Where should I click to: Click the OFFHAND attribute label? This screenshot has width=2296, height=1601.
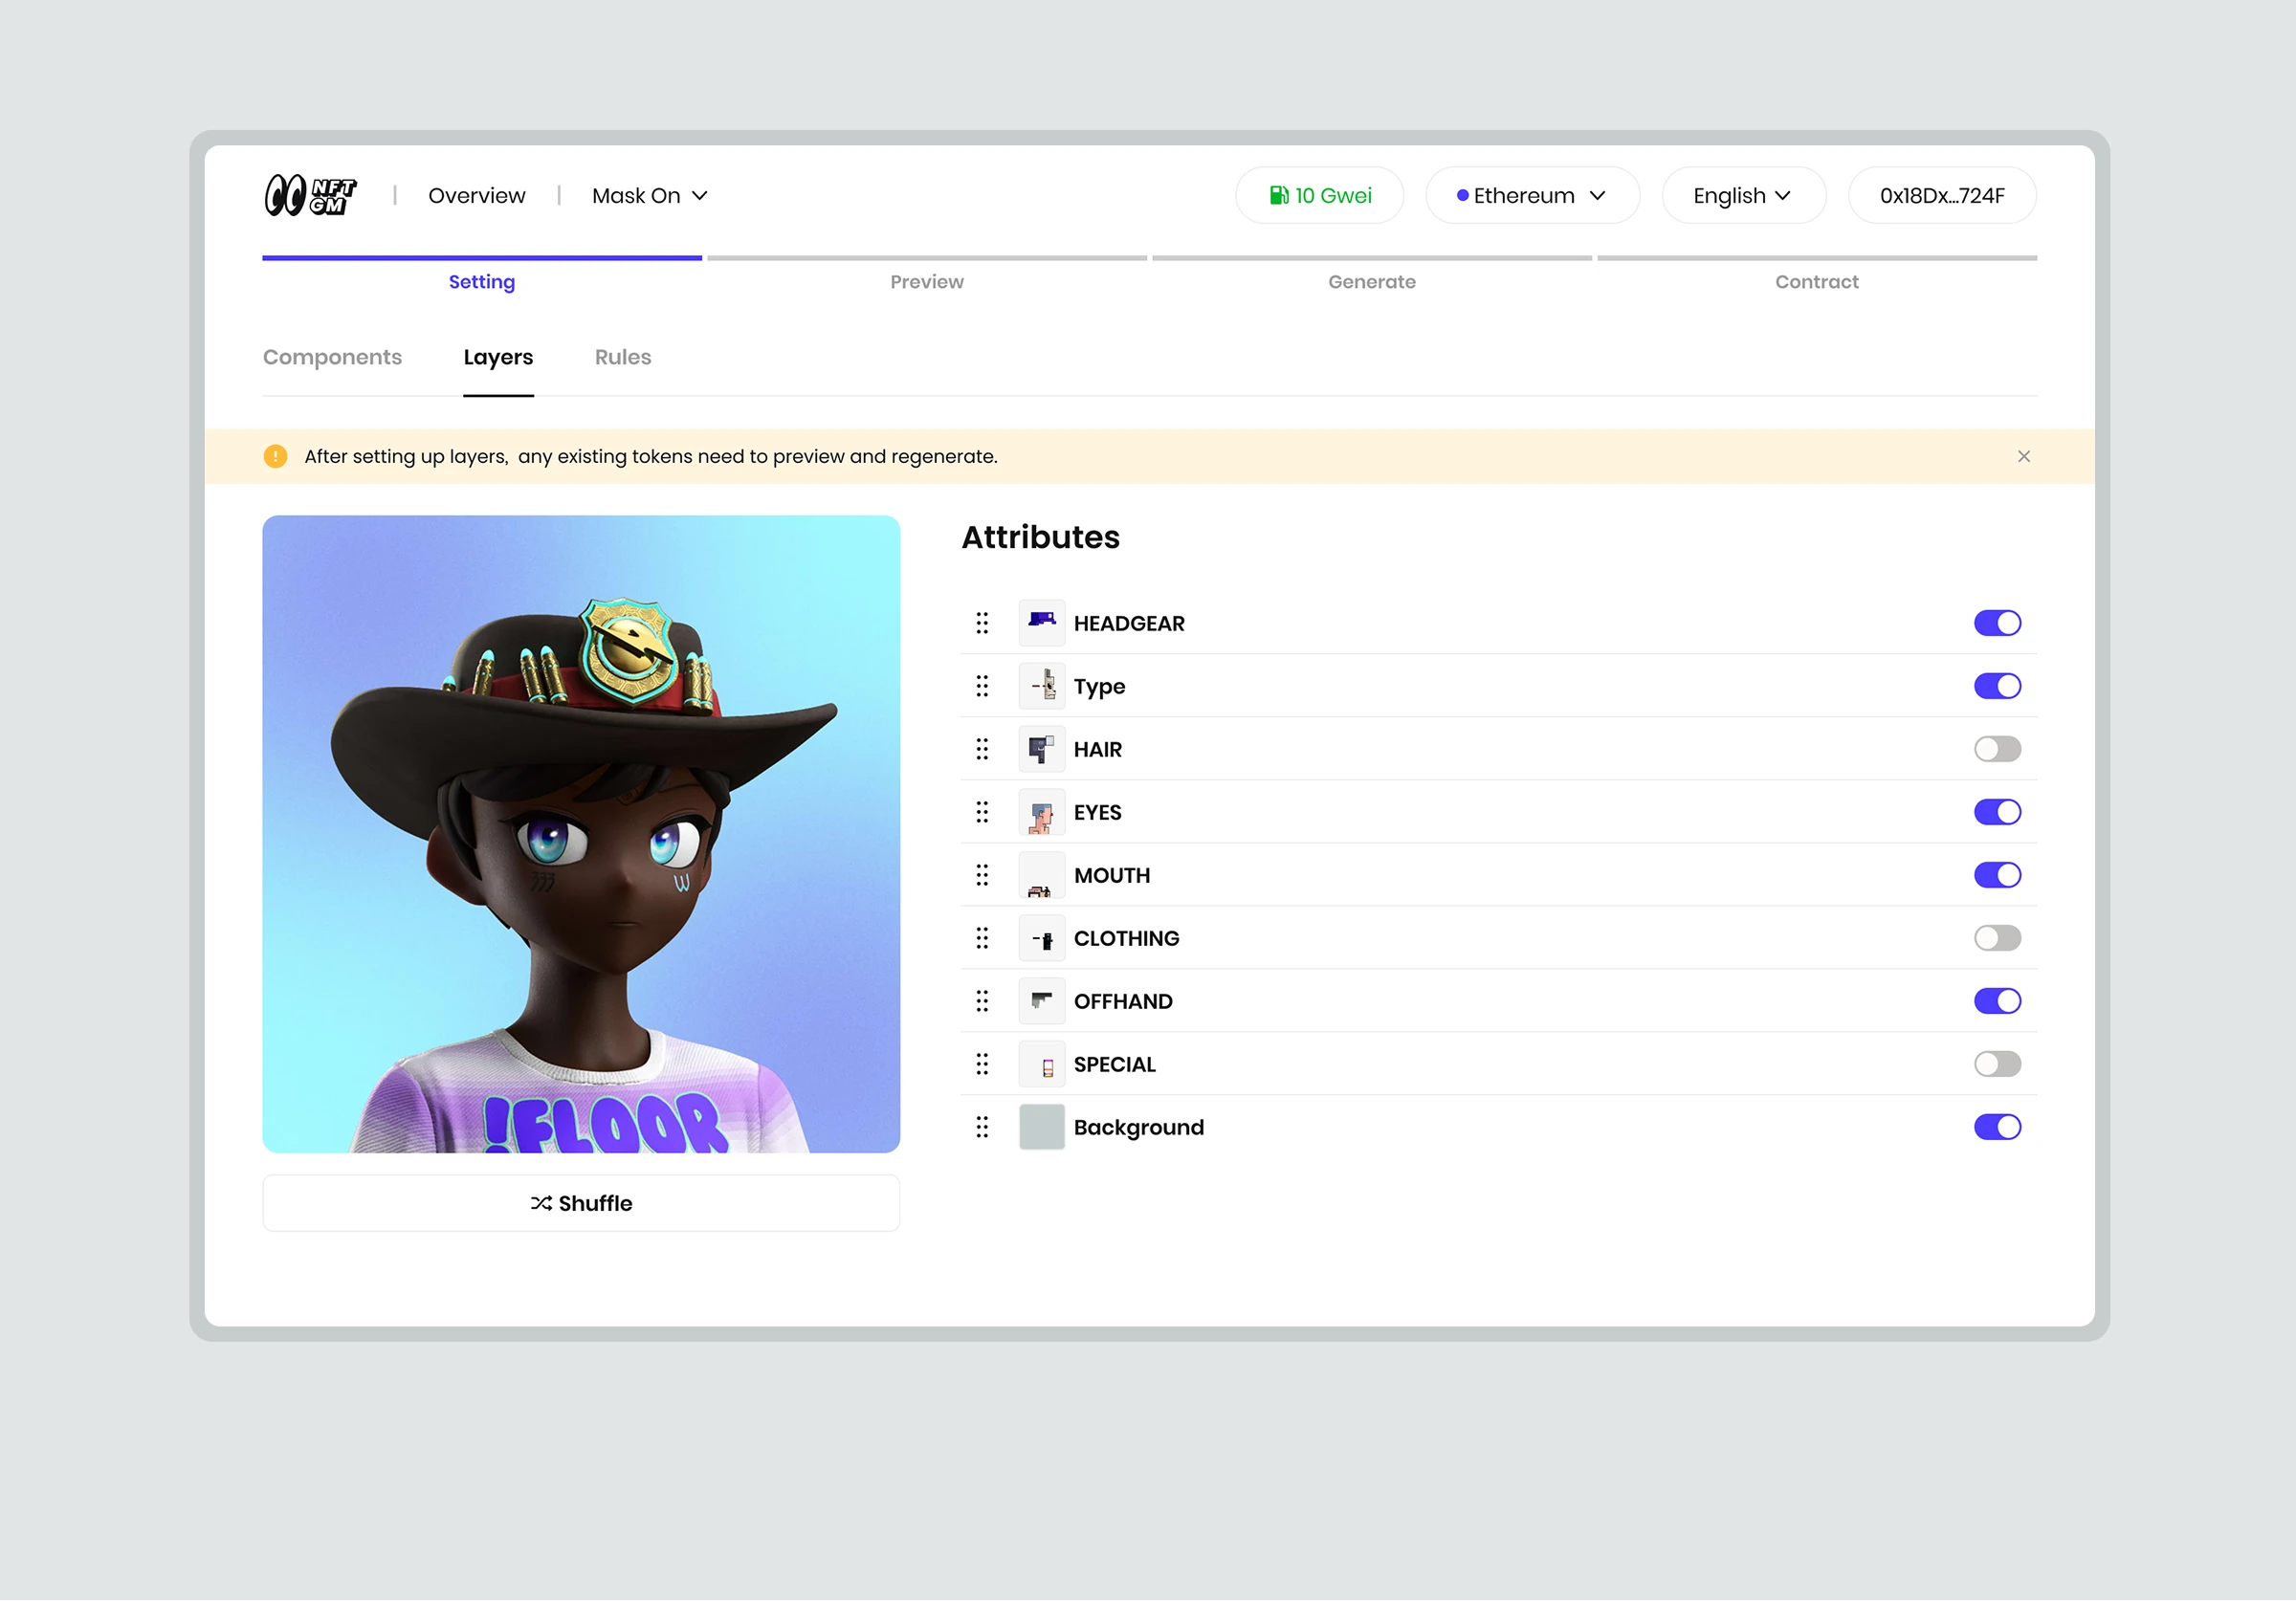[x=1123, y=1001]
